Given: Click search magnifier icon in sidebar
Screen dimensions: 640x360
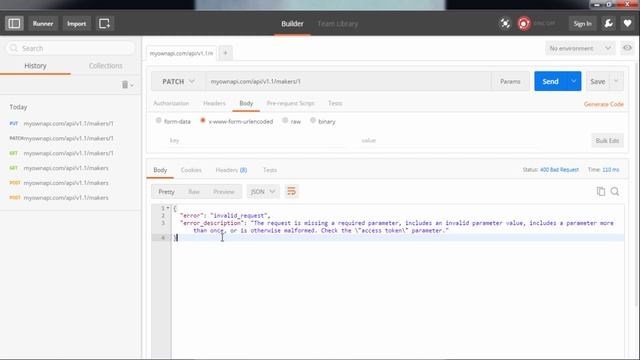Looking at the screenshot, I should coord(13,48).
